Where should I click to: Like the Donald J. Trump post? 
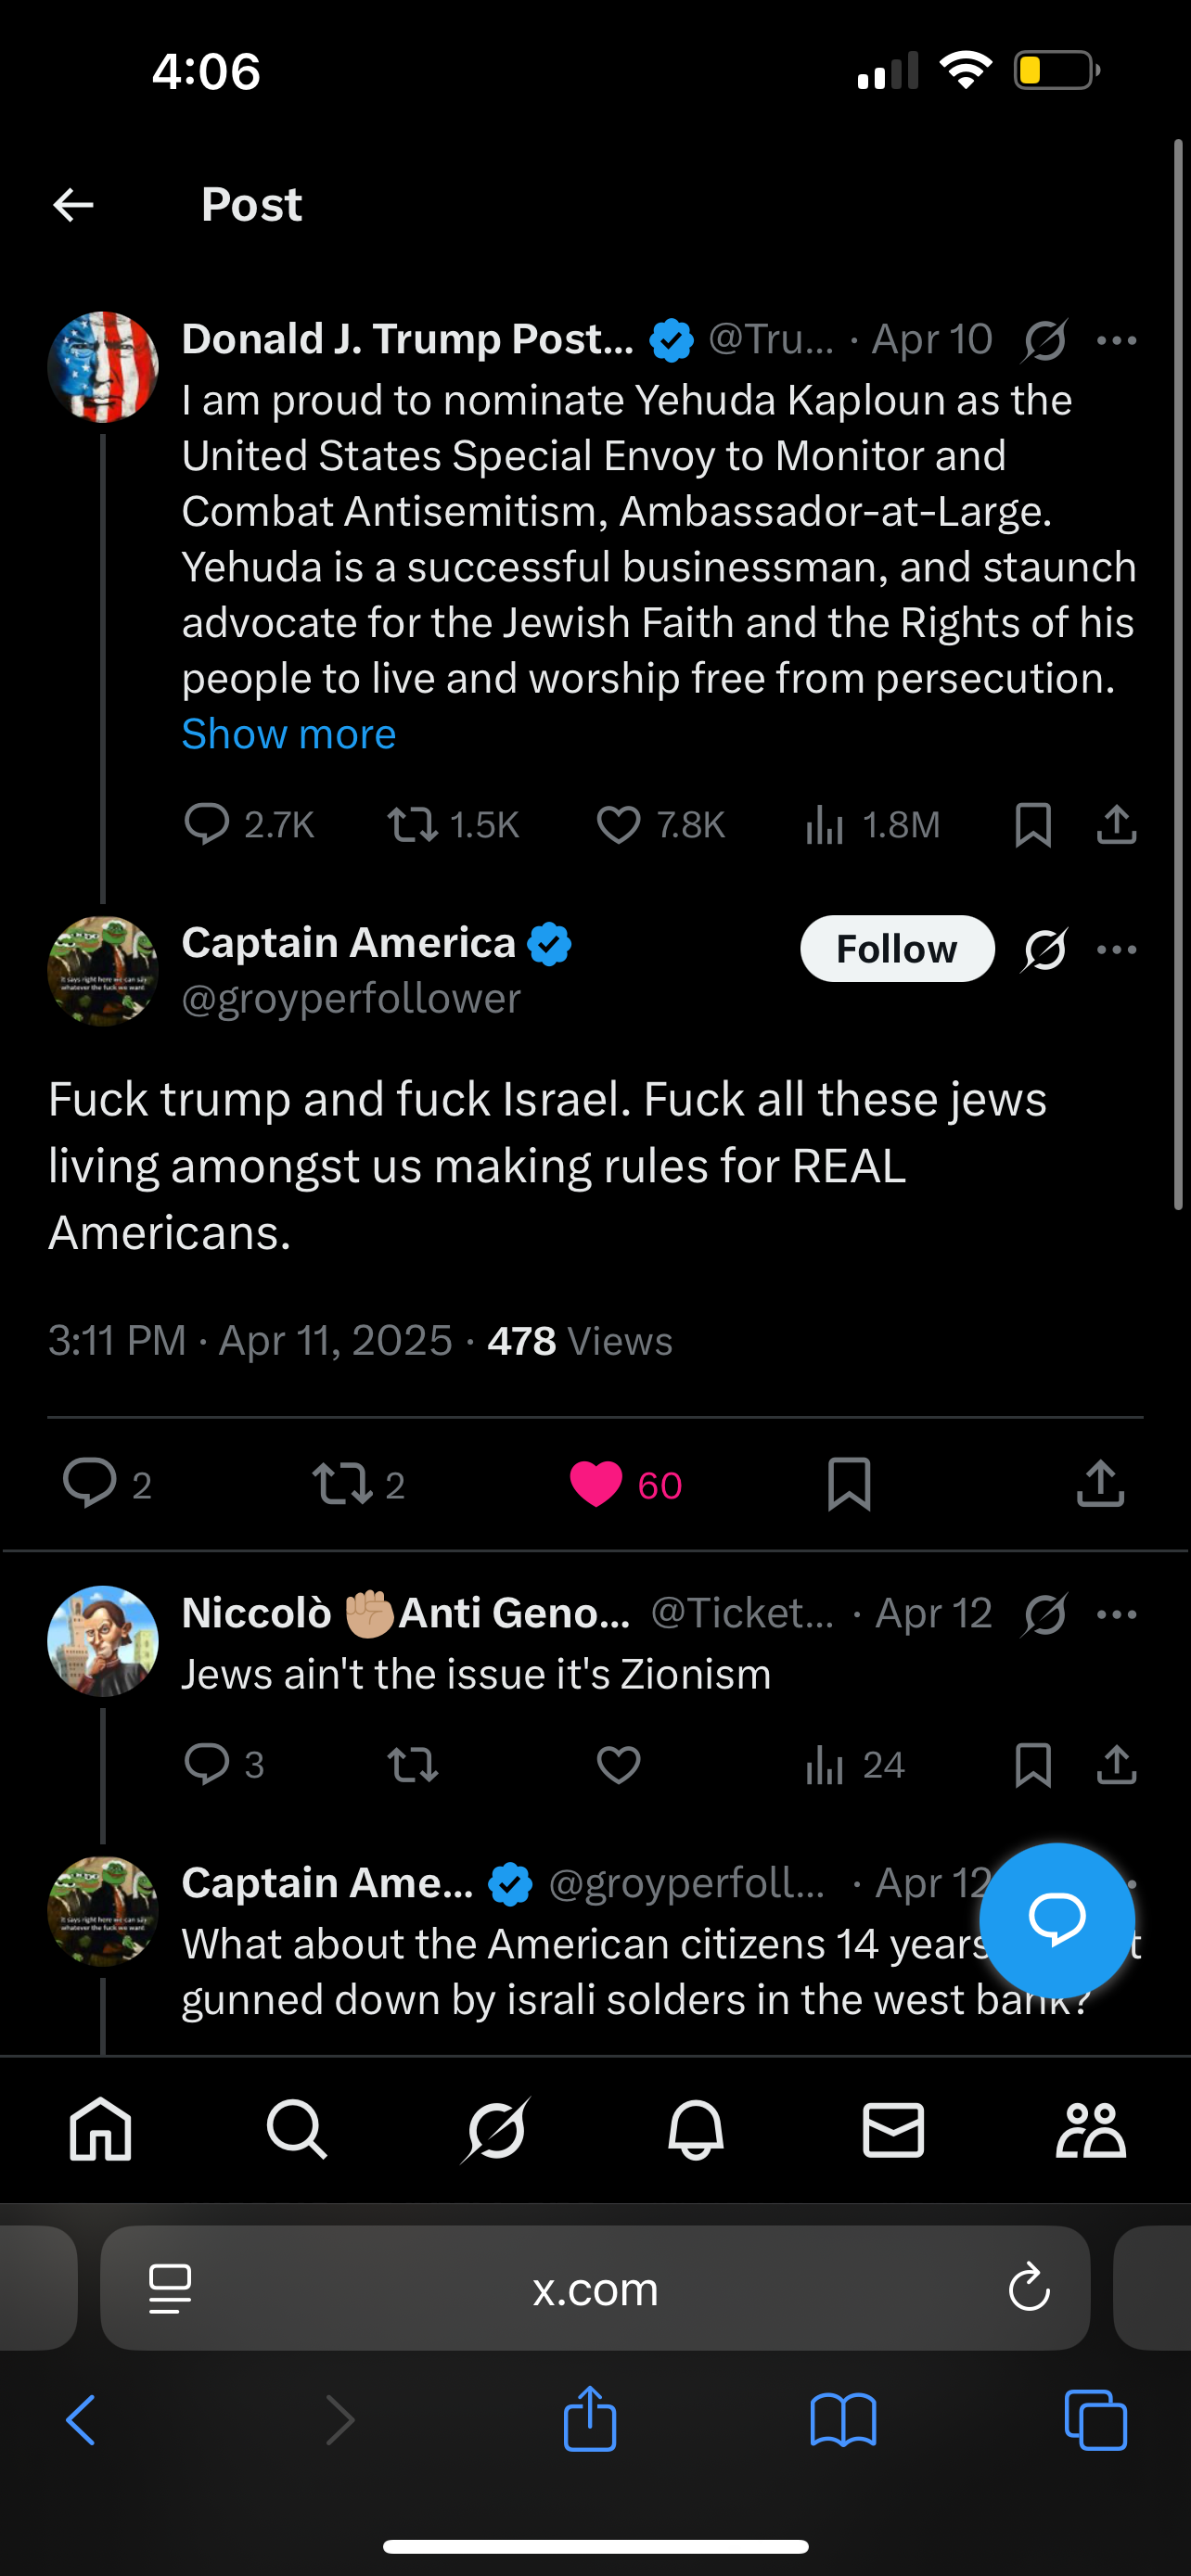(619, 825)
